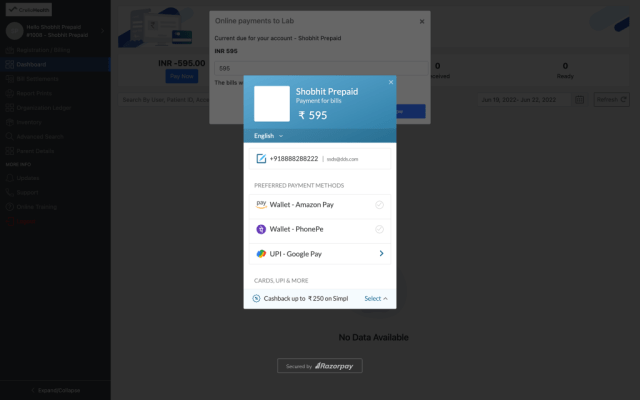Click the Report Prints printer icon

[10, 93]
